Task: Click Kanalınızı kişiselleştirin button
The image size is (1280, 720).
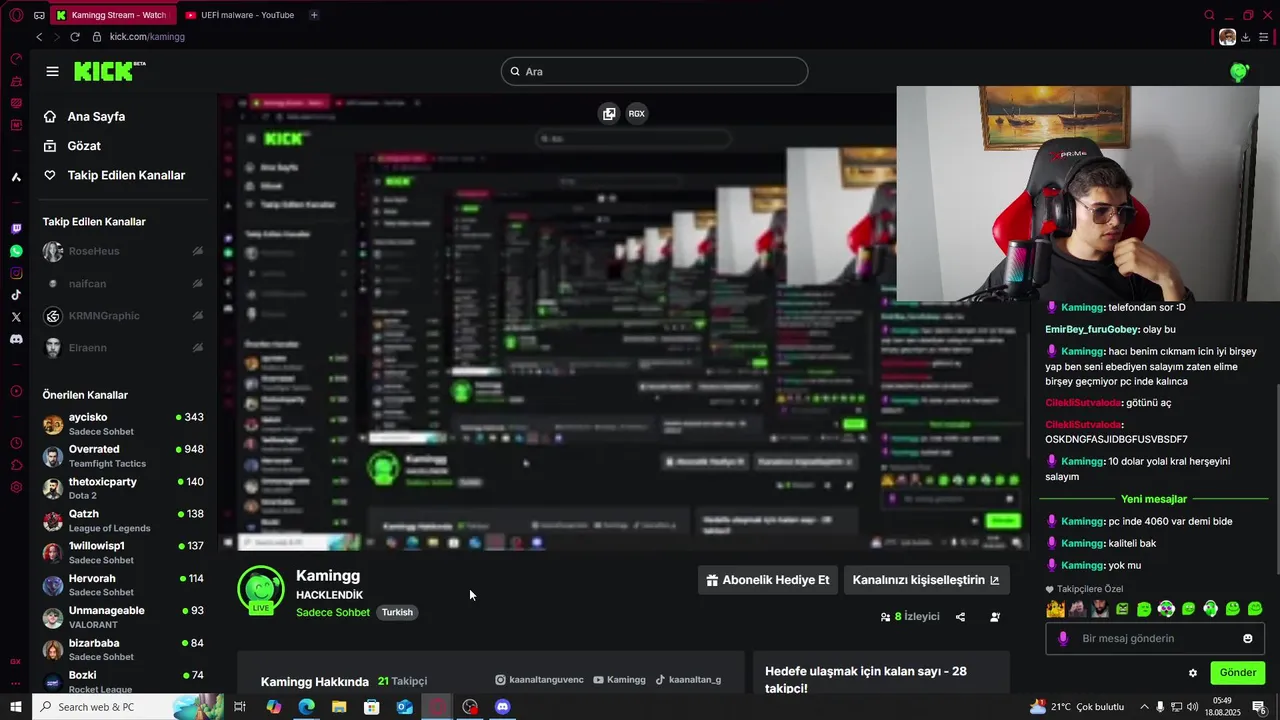Action: (x=926, y=580)
